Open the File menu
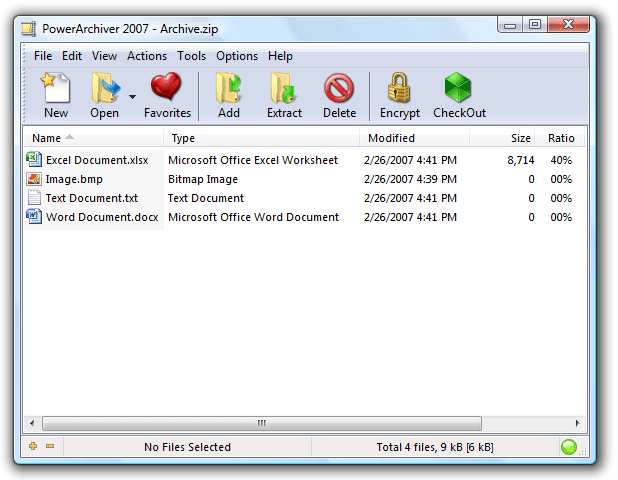Image resolution: width=618 pixels, height=480 pixels. (x=43, y=56)
